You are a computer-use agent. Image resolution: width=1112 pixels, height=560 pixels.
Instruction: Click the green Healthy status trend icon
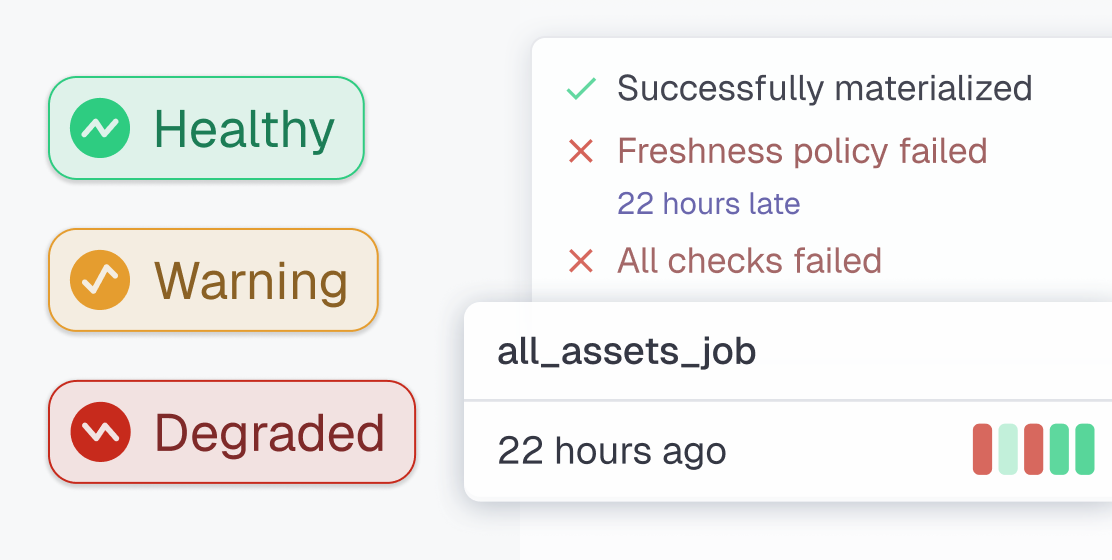click(x=100, y=128)
